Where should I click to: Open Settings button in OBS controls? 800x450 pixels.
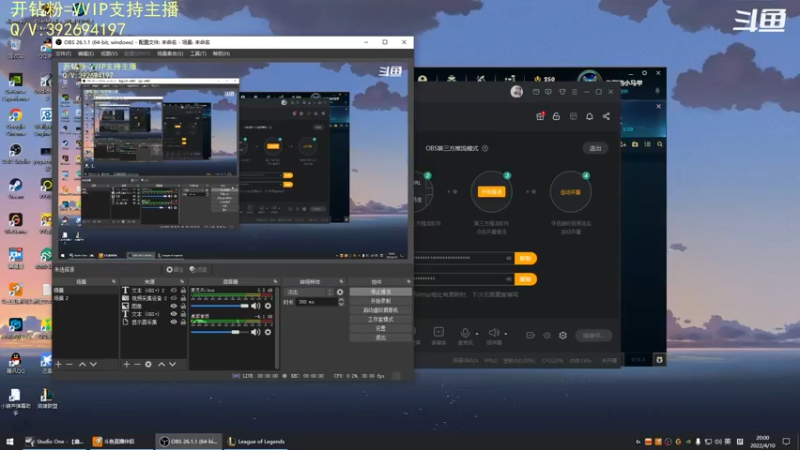(x=381, y=329)
